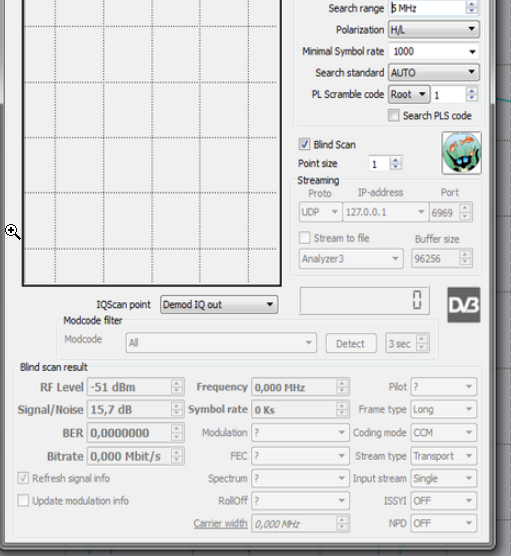Click the DVB logo icon

coord(464,305)
